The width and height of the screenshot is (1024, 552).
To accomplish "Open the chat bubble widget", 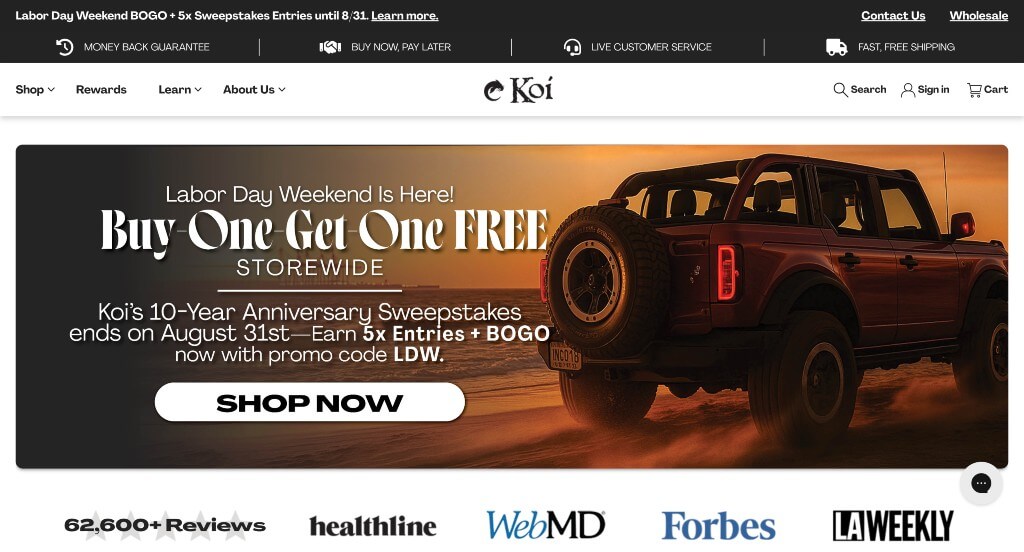I will (981, 483).
